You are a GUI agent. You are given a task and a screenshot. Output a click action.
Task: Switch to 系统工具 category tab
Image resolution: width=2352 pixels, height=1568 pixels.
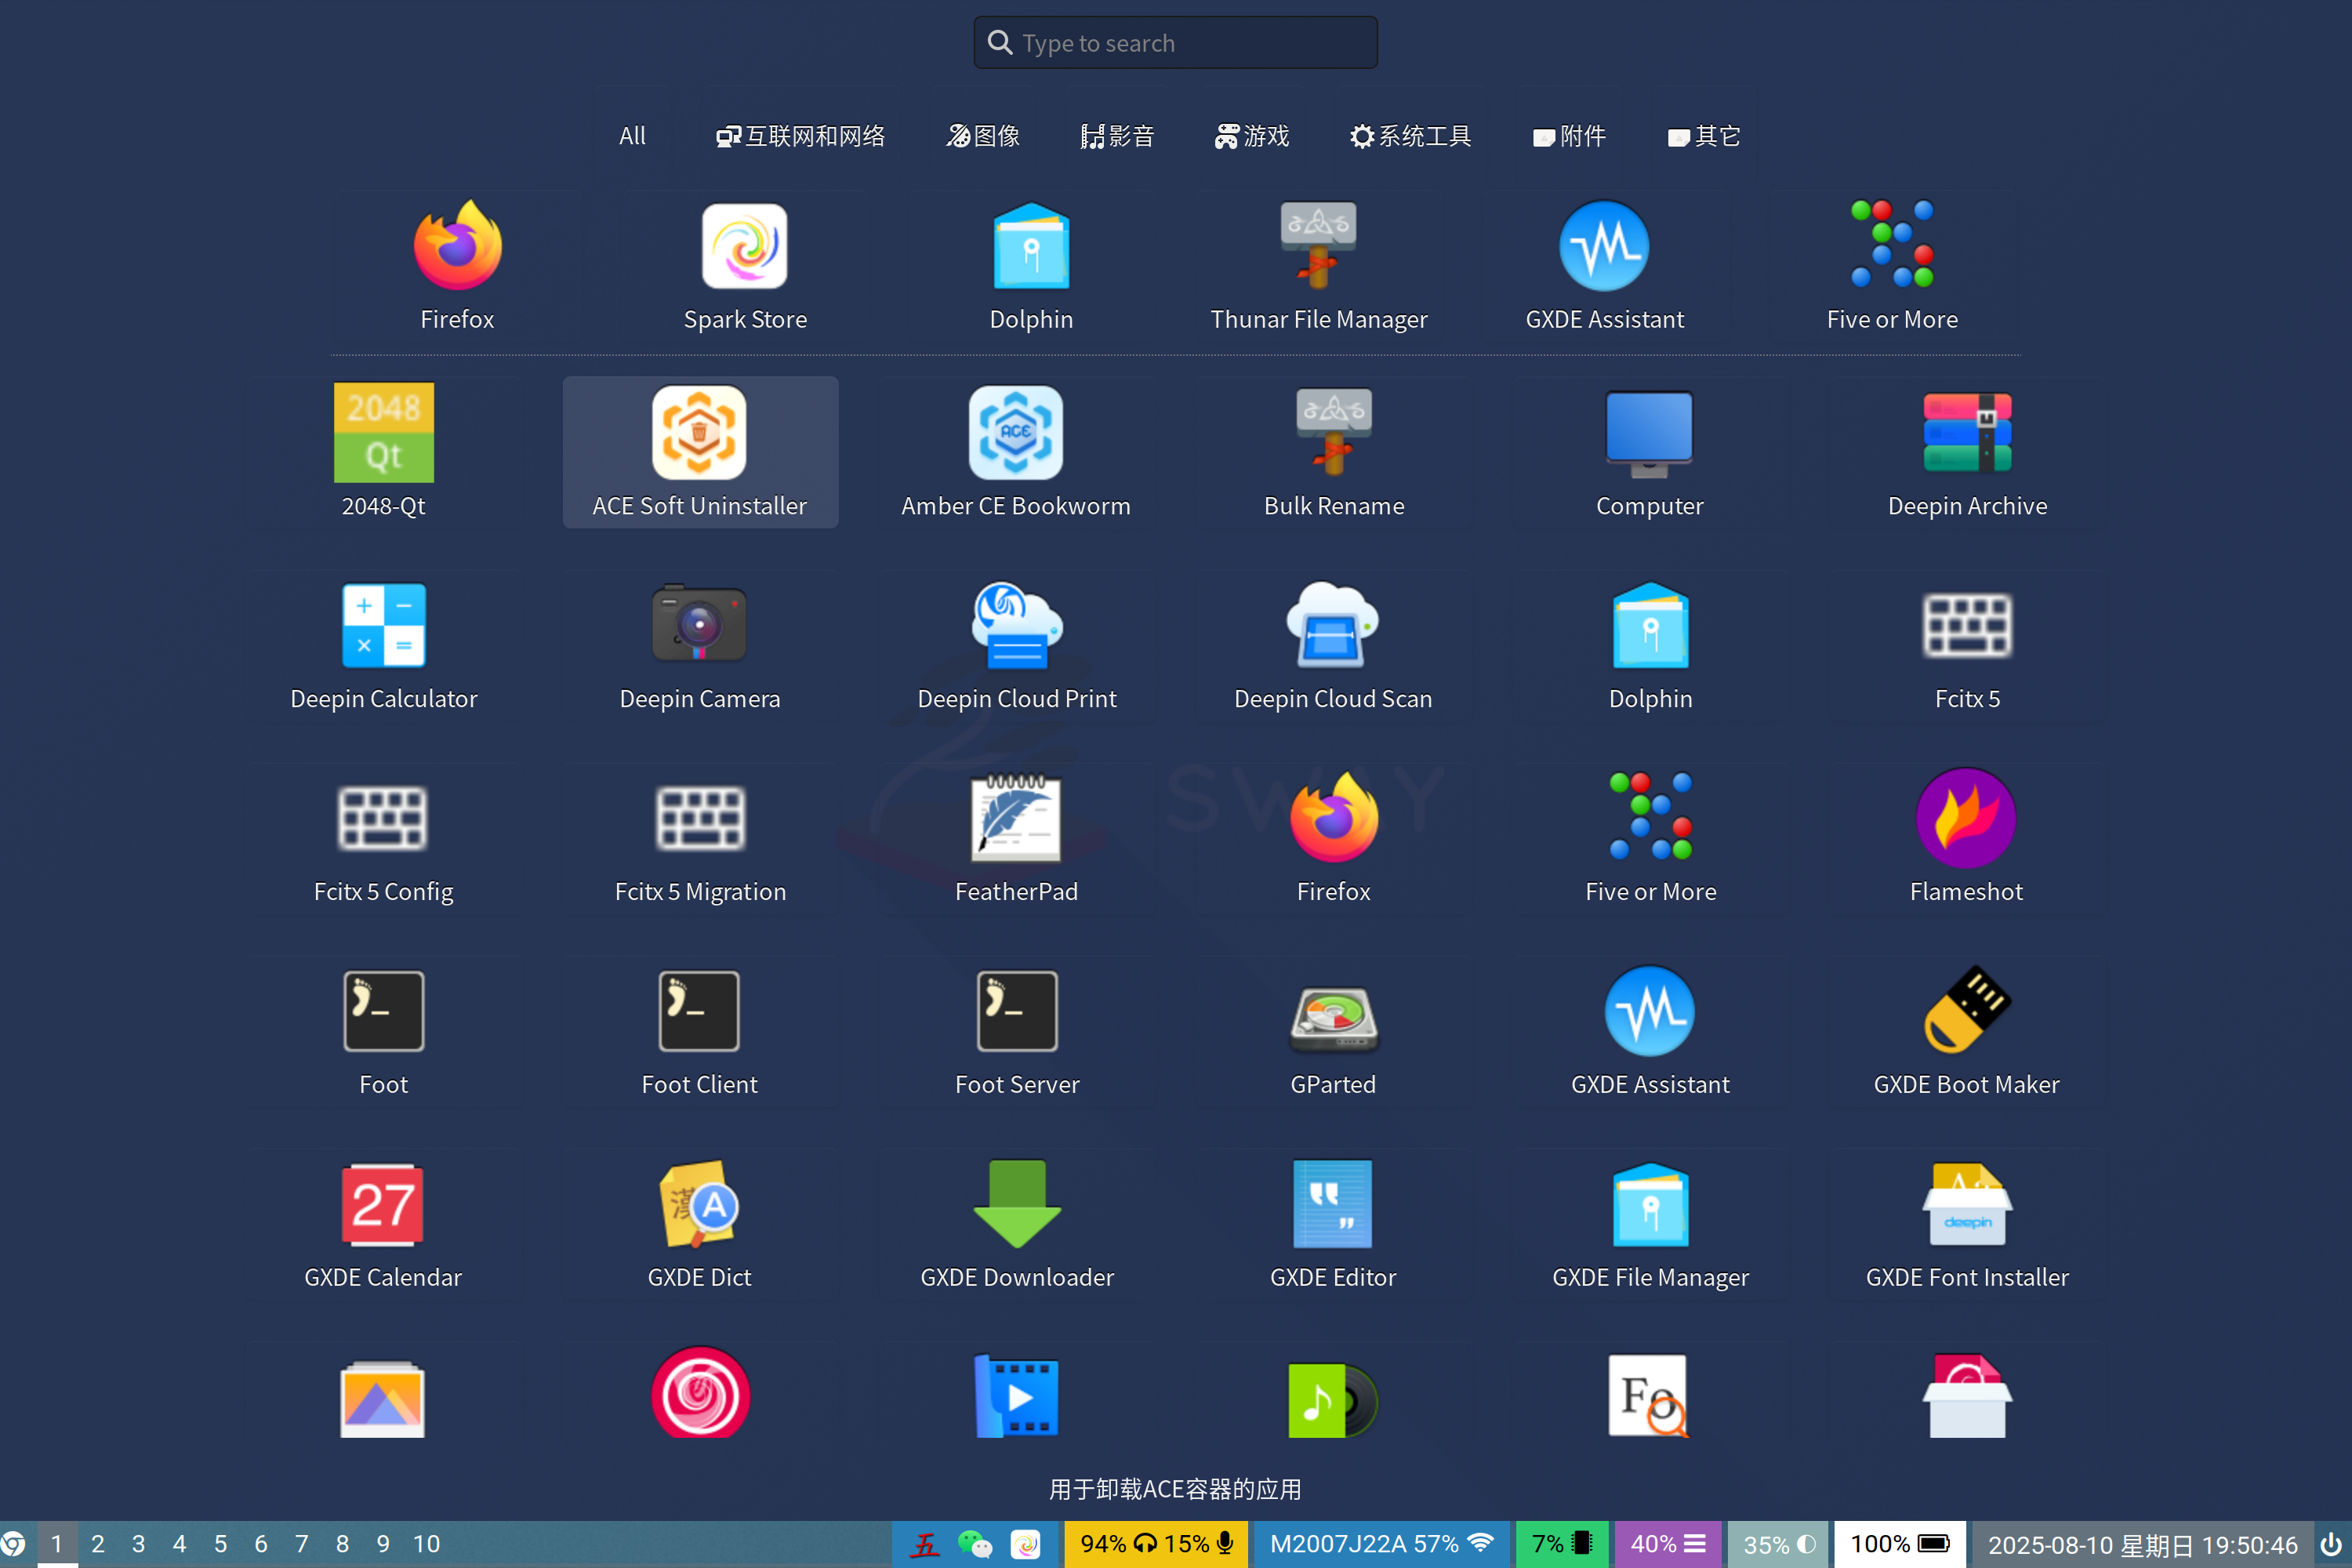(x=1410, y=136)
